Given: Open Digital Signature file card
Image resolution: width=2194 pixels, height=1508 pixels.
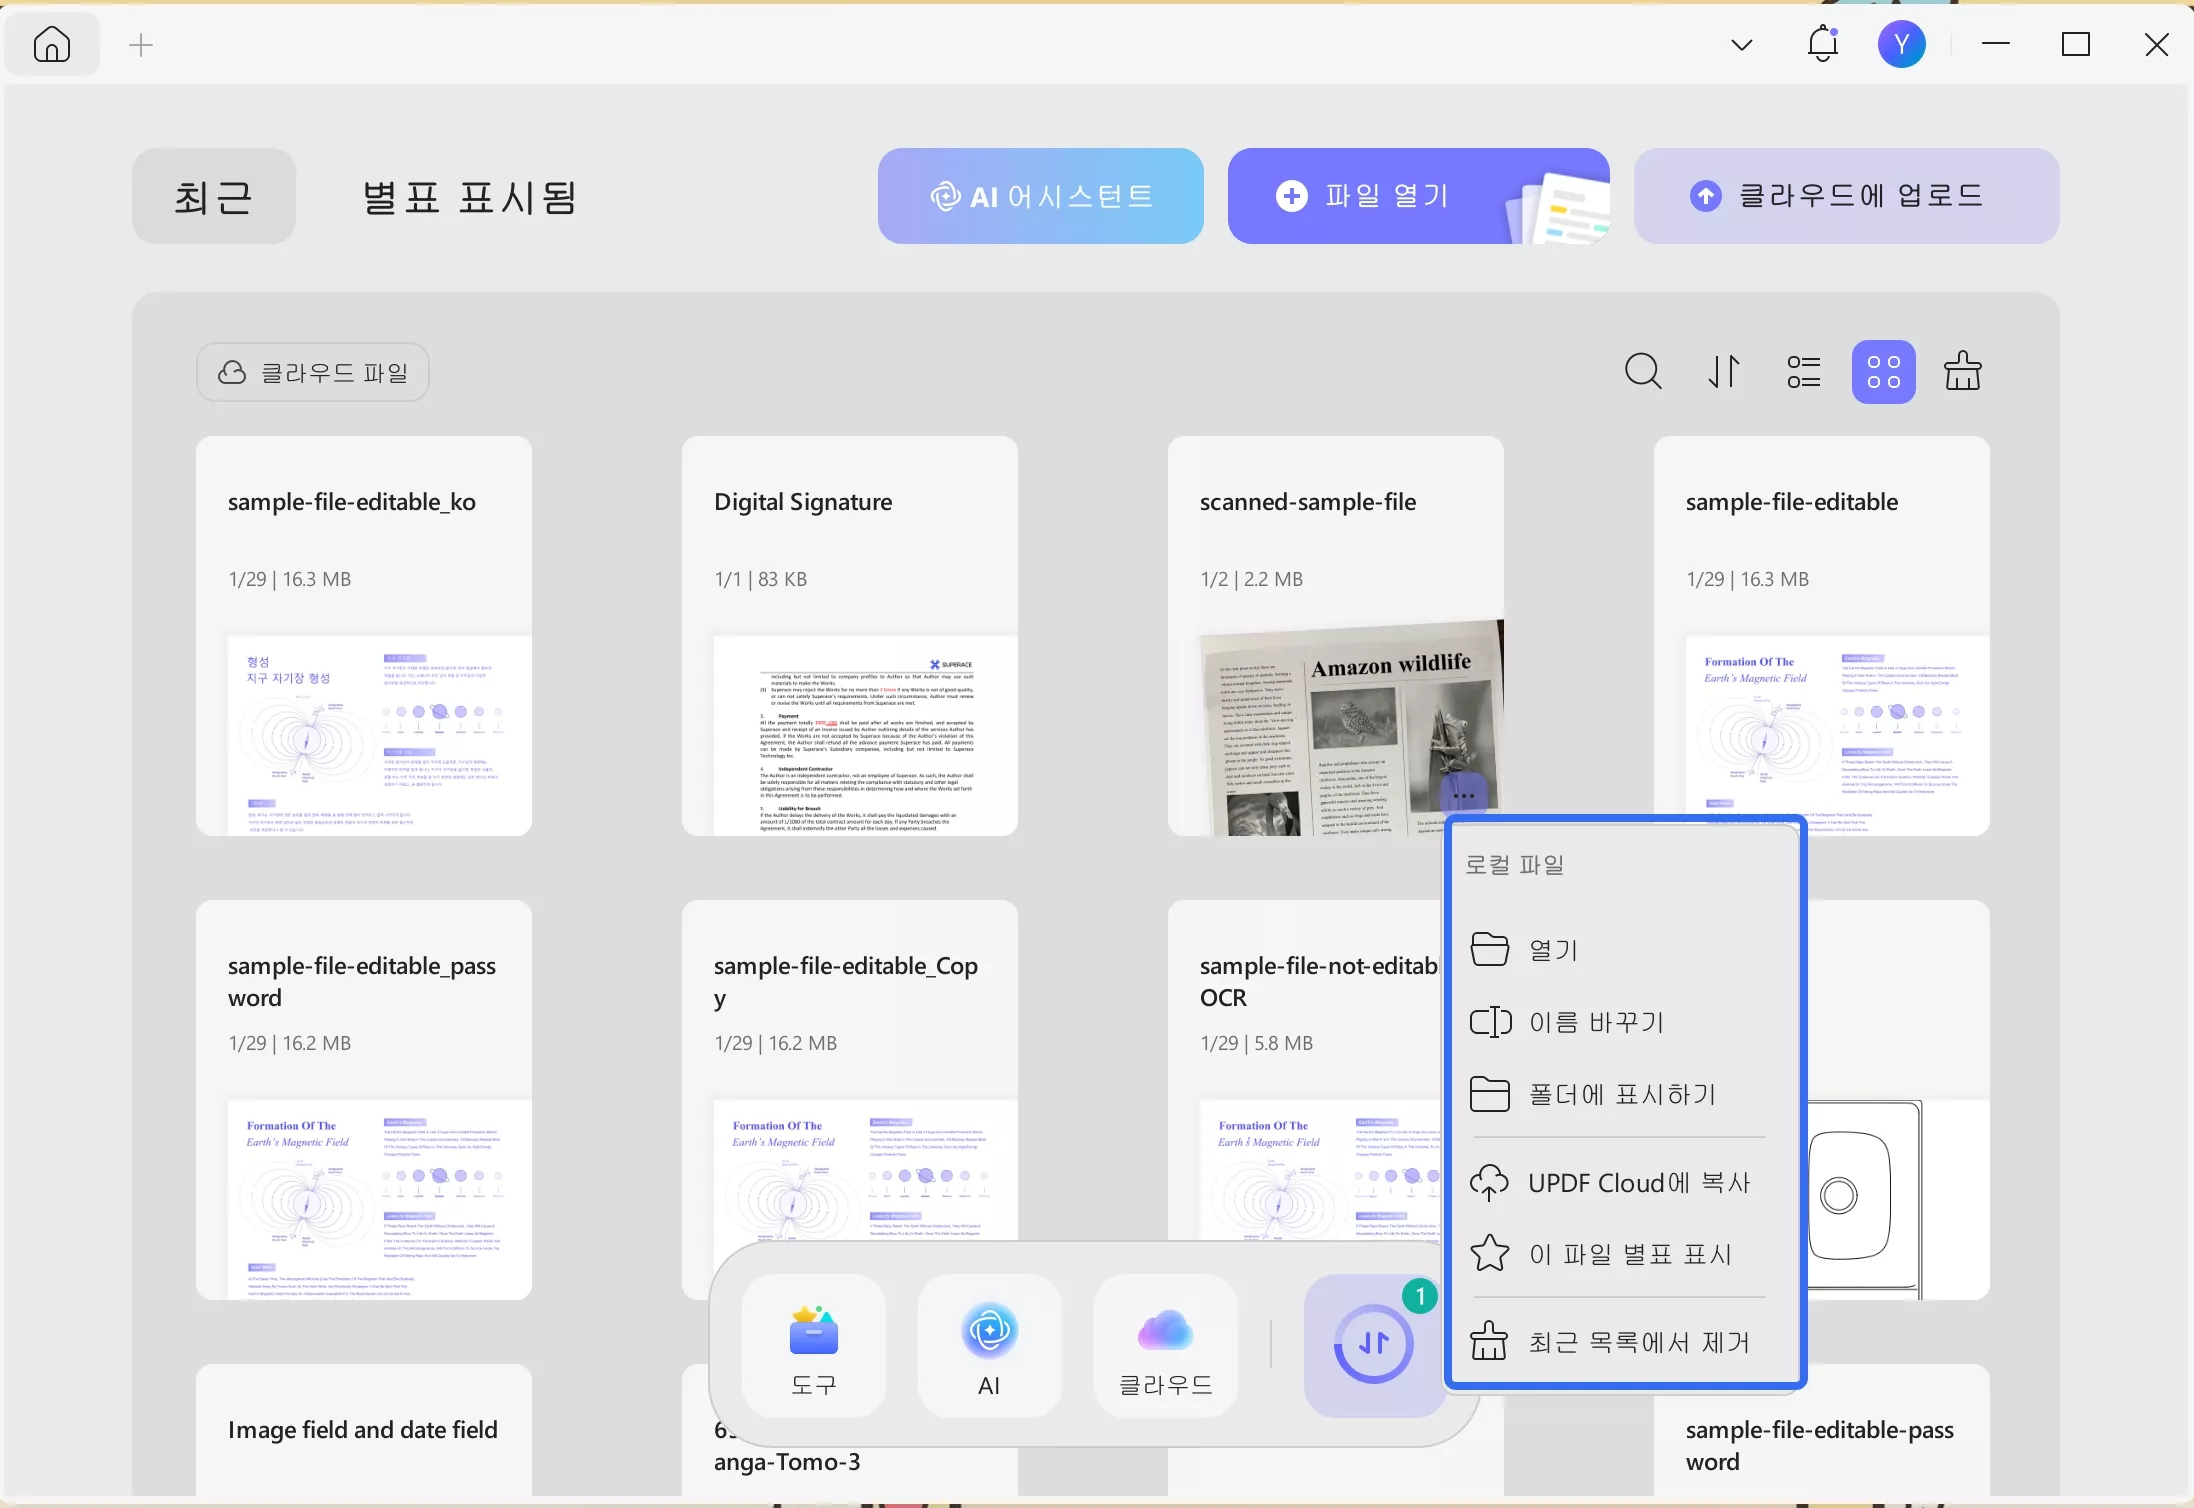Looking at the screenshot, I should pos(850,636).
